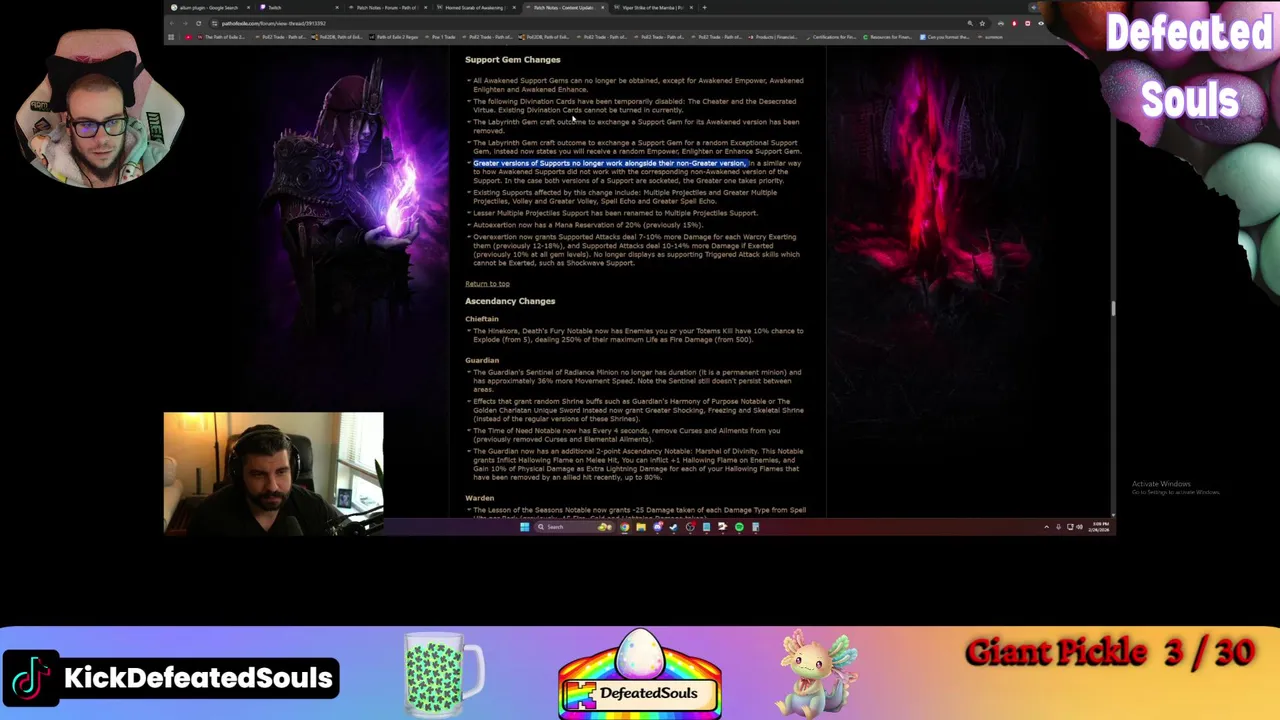Click the Ascendancy Changes heading

click(x=510, y=301)
